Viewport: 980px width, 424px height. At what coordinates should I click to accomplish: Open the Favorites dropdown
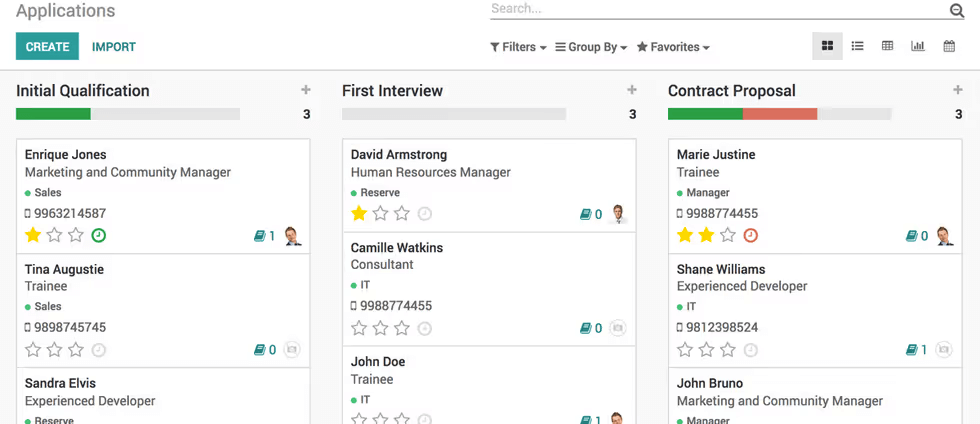[x=673, y=47]
